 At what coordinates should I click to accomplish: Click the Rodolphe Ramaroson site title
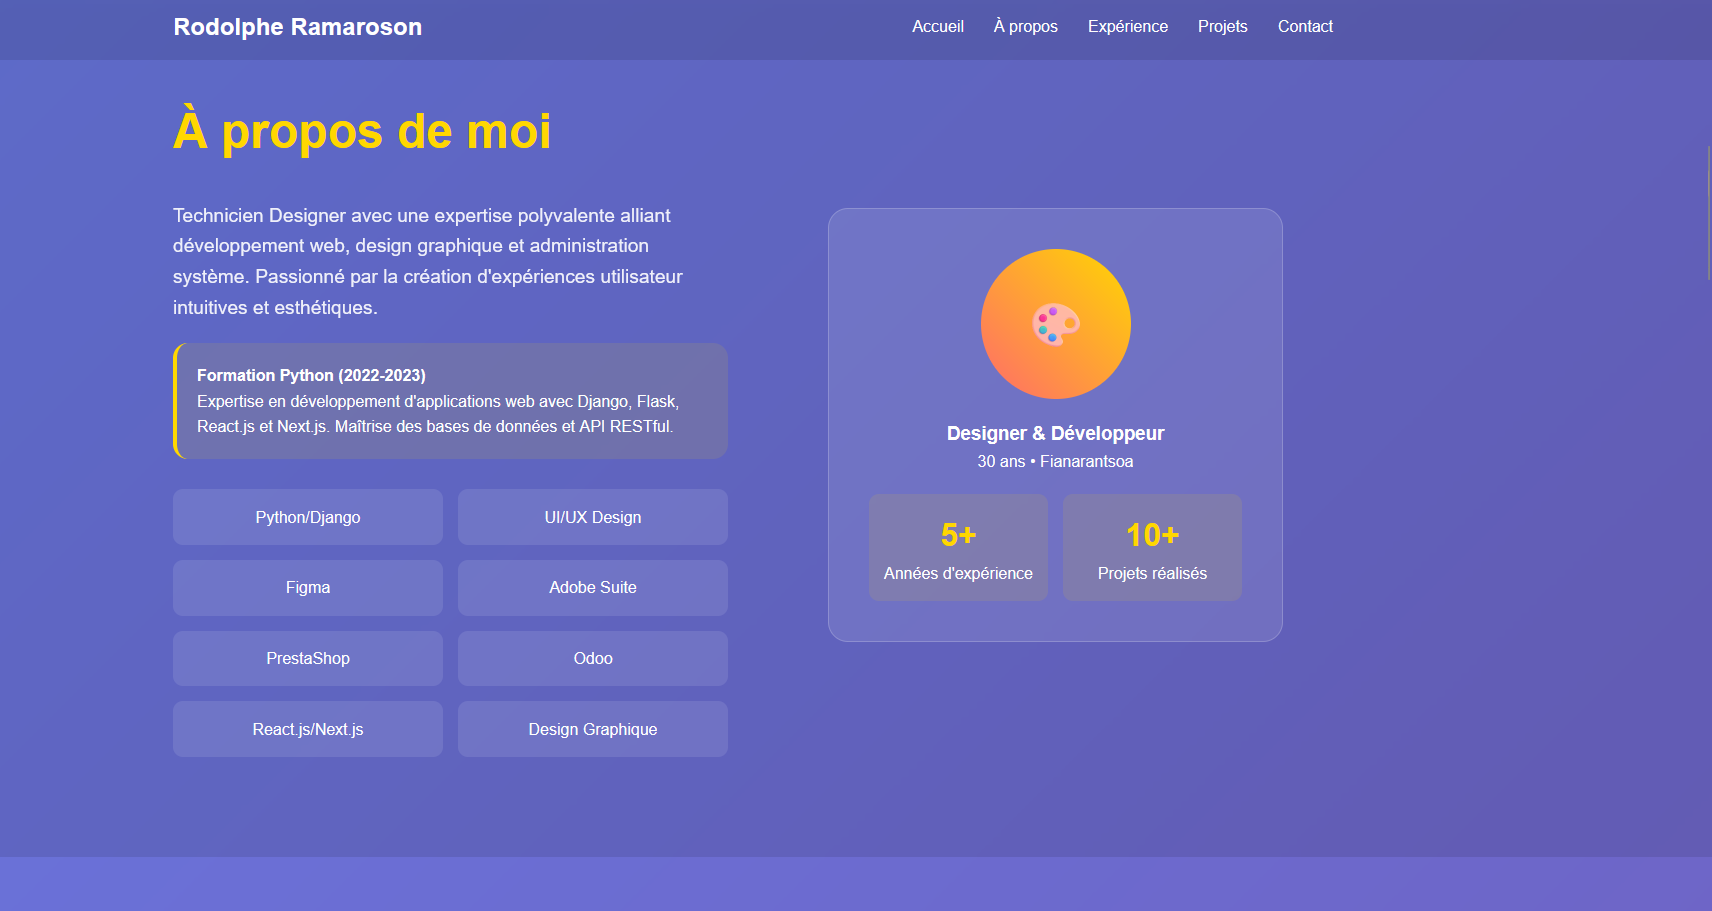coord(297,27)
